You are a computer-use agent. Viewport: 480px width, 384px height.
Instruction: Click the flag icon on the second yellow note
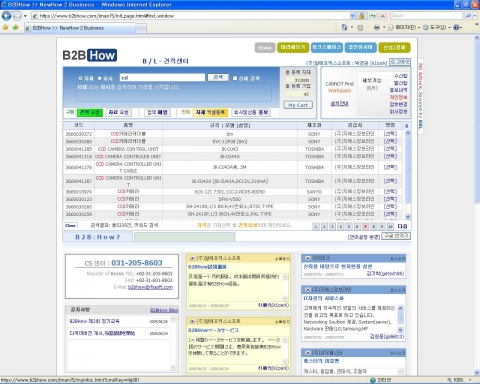[192, 321]
